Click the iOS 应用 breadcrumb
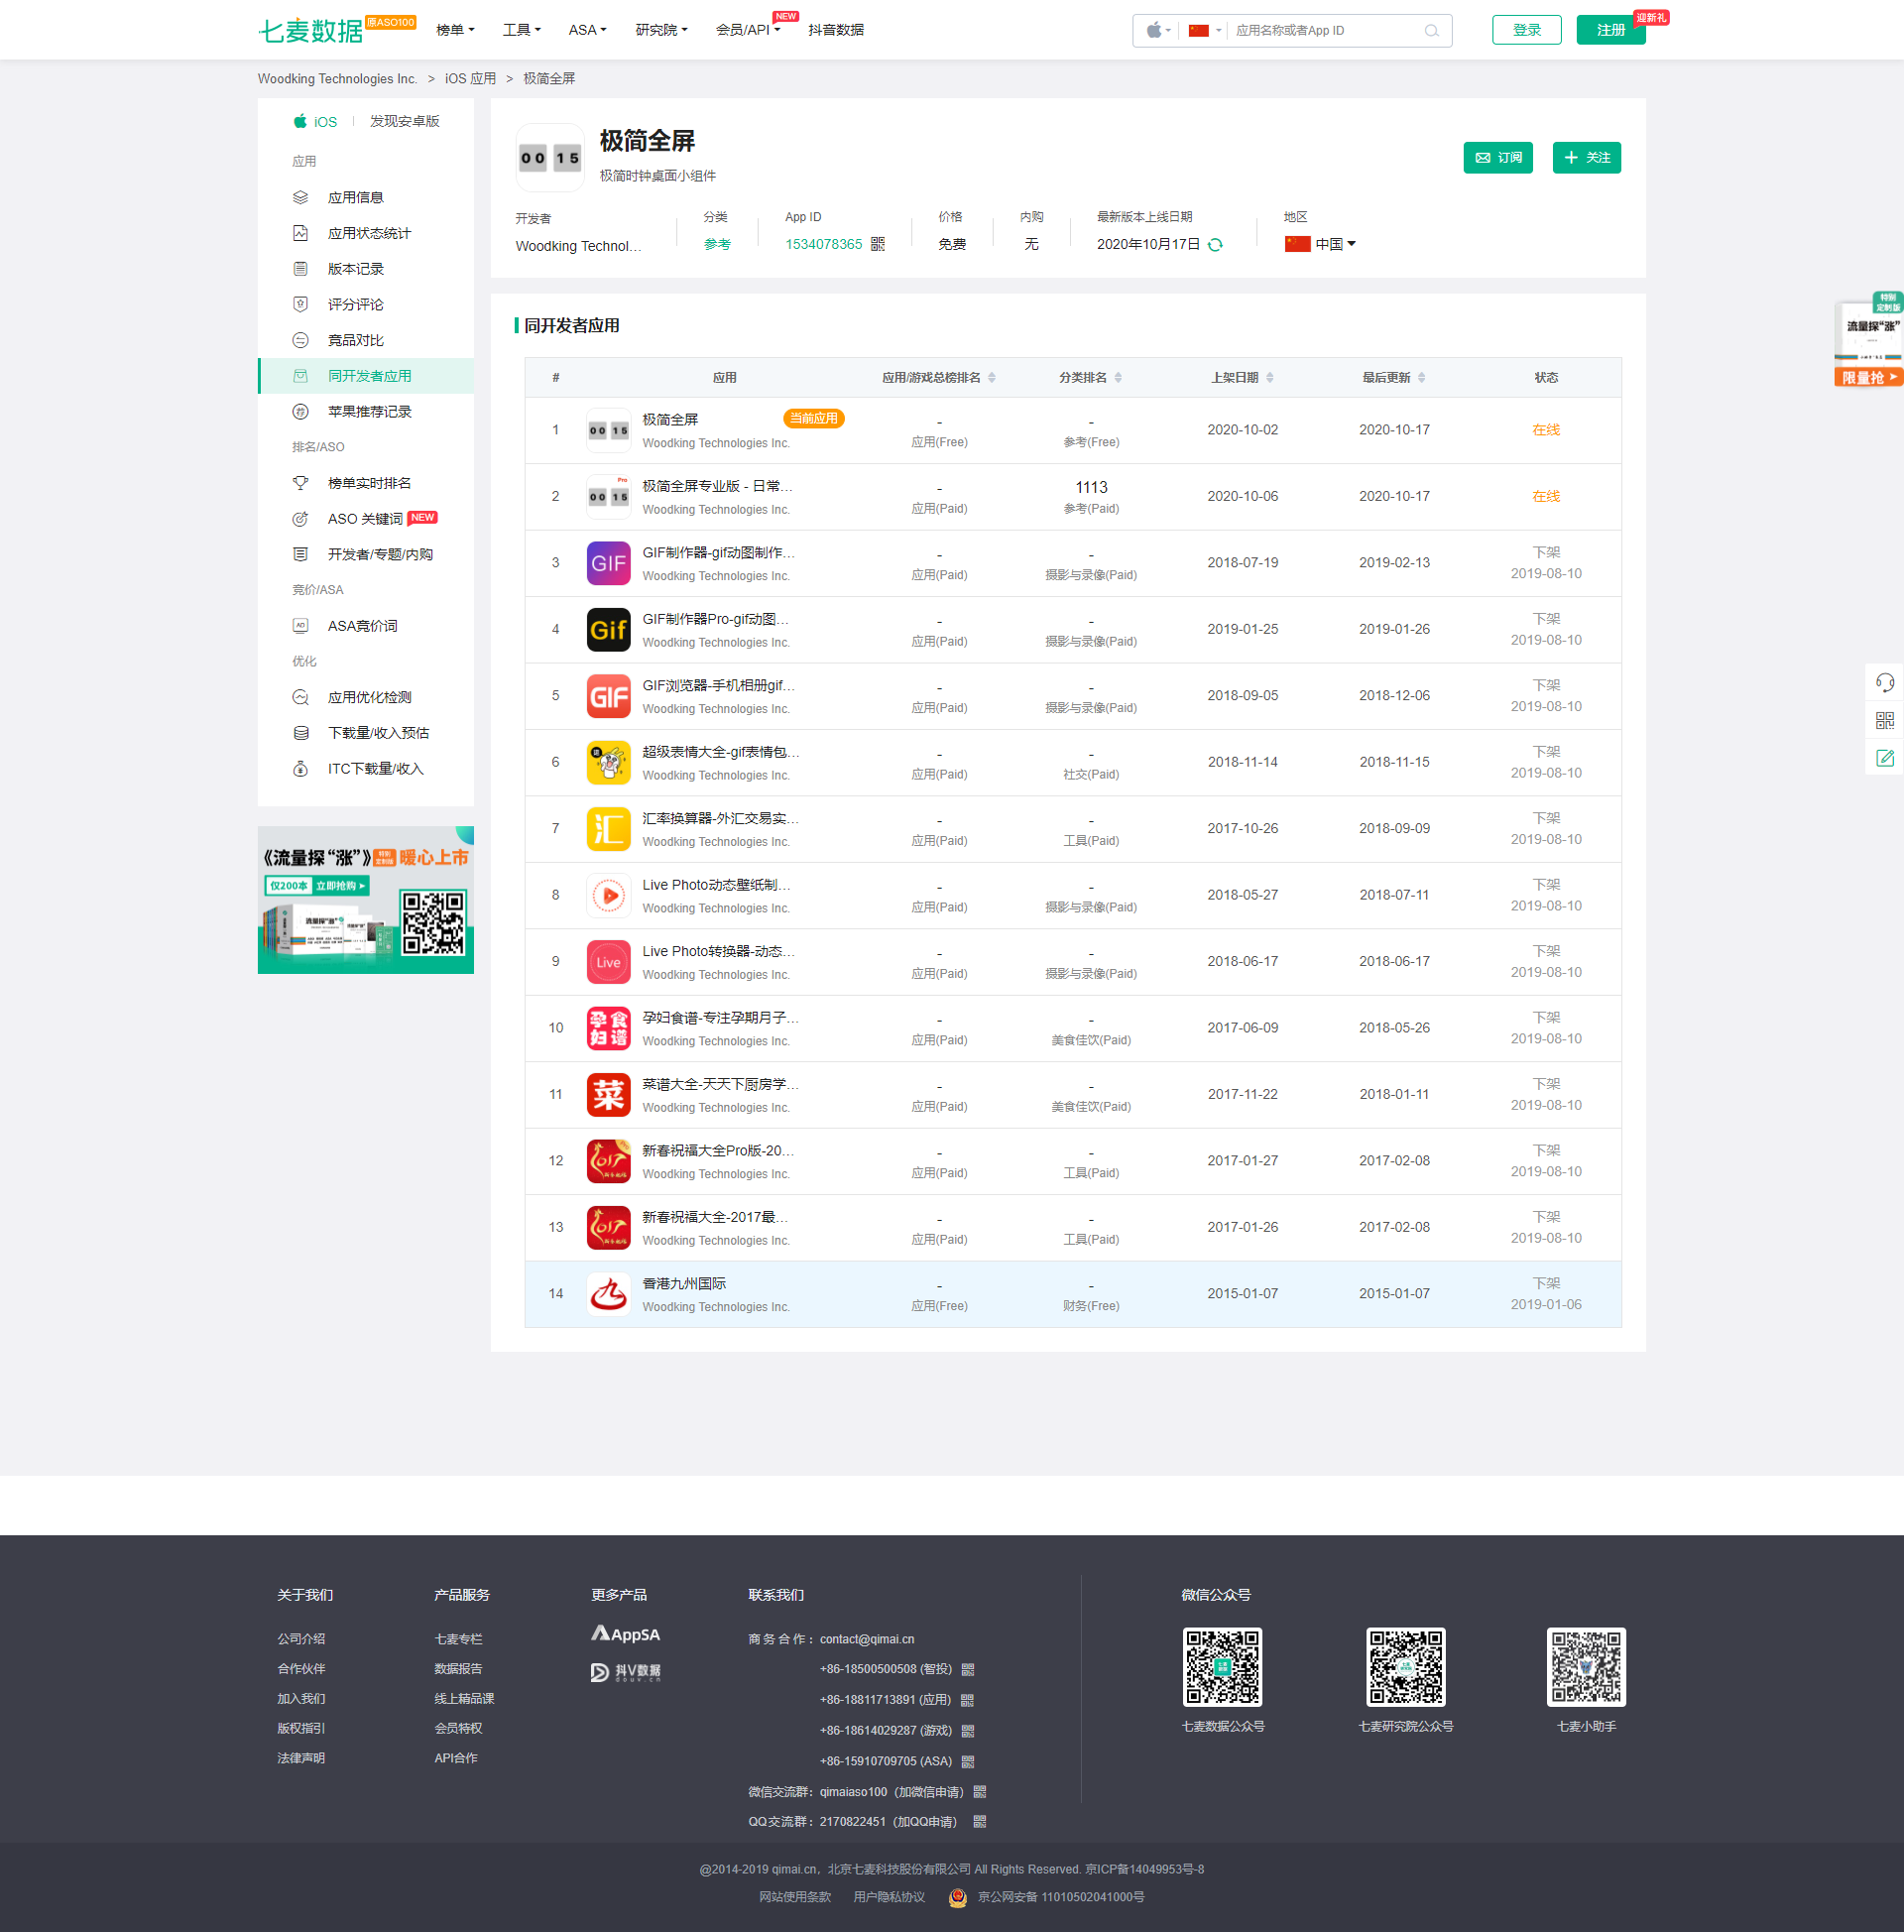Viewport: 1904px width, 1932px height. pyautogui.click(x=470, y=79)
